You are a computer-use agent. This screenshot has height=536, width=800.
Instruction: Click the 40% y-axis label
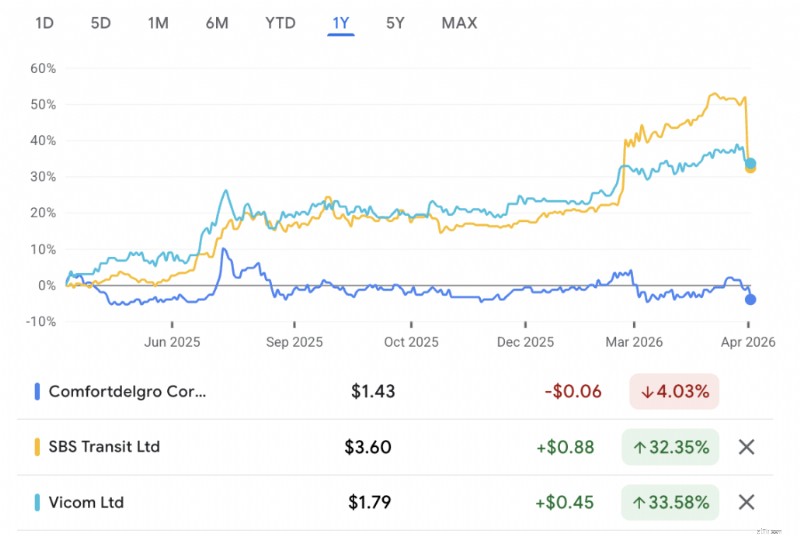(43, 140)
